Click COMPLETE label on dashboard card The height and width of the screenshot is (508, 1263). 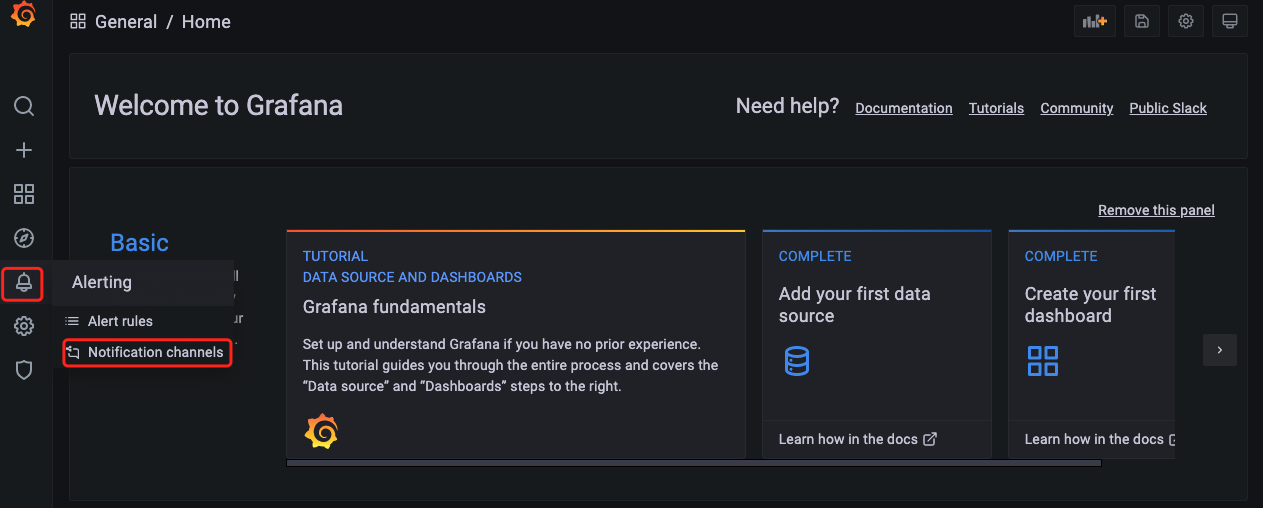pyautogui.click(x=1061, y=256)
